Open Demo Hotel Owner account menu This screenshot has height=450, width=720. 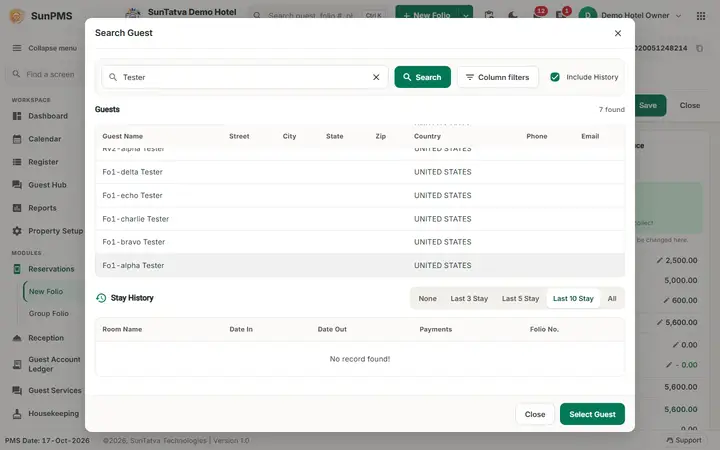click(x=630, y=16)
